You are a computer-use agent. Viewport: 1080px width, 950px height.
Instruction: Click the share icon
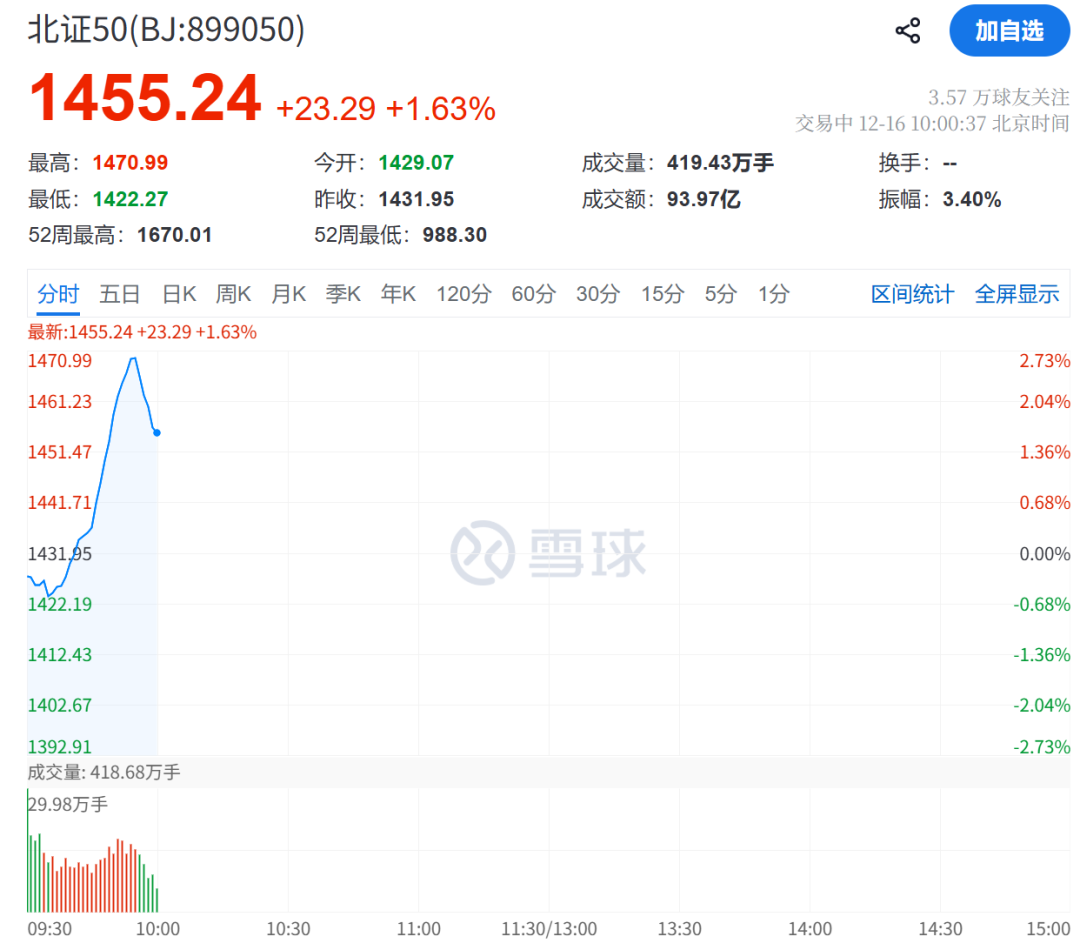(907, 31)
